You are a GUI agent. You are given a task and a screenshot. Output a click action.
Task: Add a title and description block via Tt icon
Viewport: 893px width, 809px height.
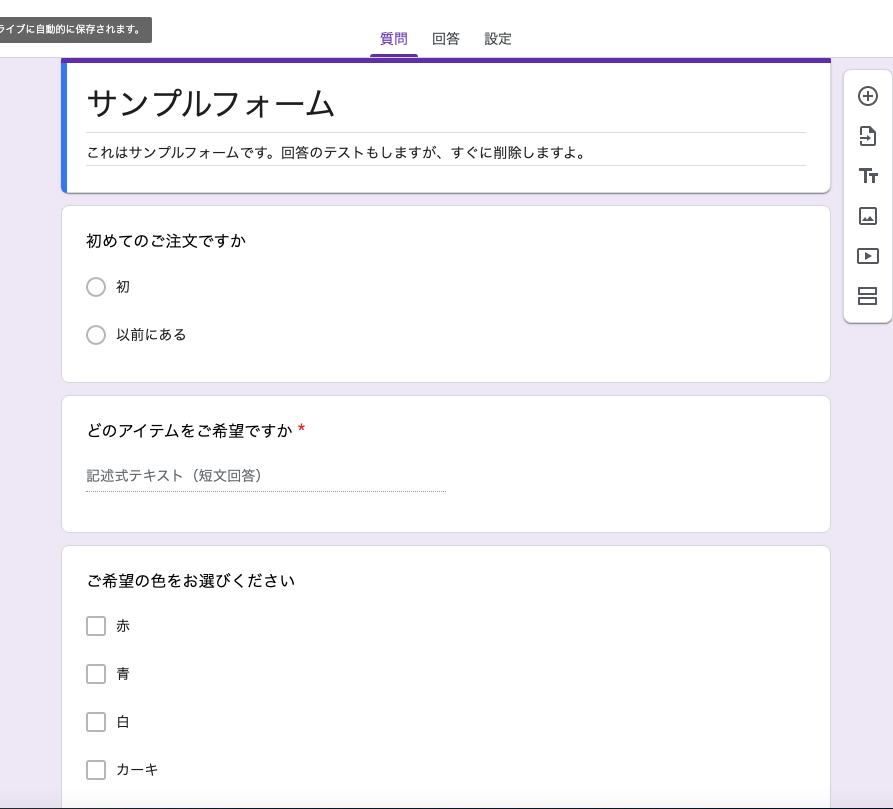[866, 176]
